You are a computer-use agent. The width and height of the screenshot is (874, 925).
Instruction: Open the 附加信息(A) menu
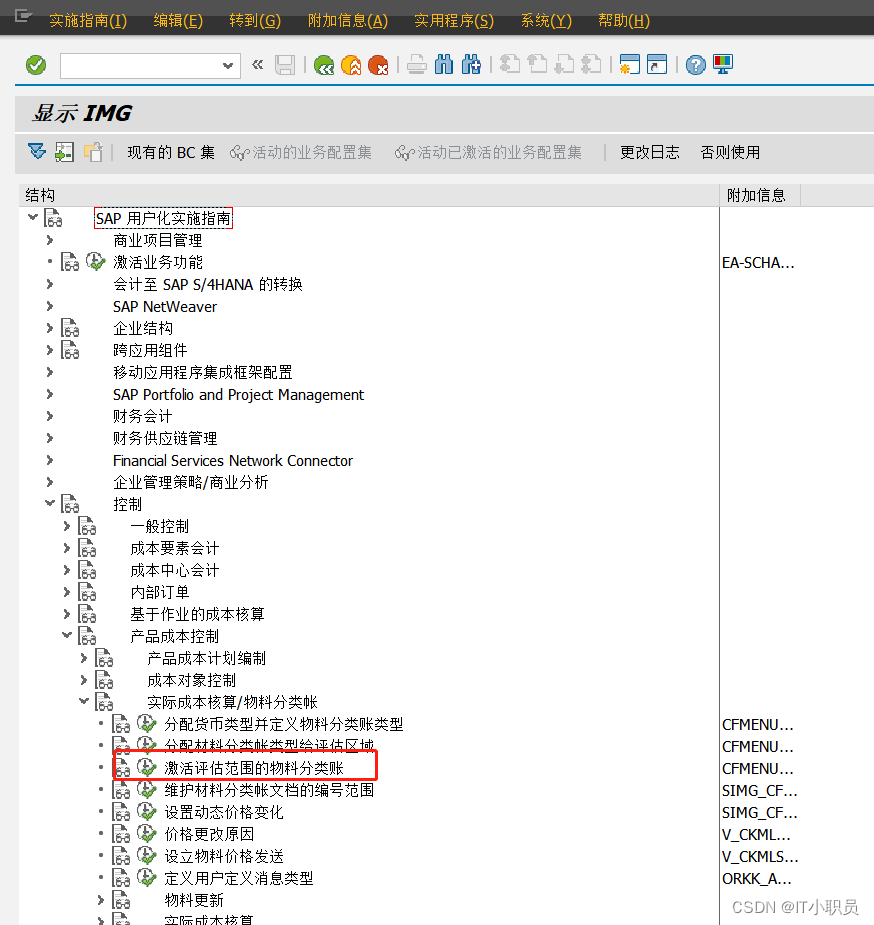pos(348,21)
